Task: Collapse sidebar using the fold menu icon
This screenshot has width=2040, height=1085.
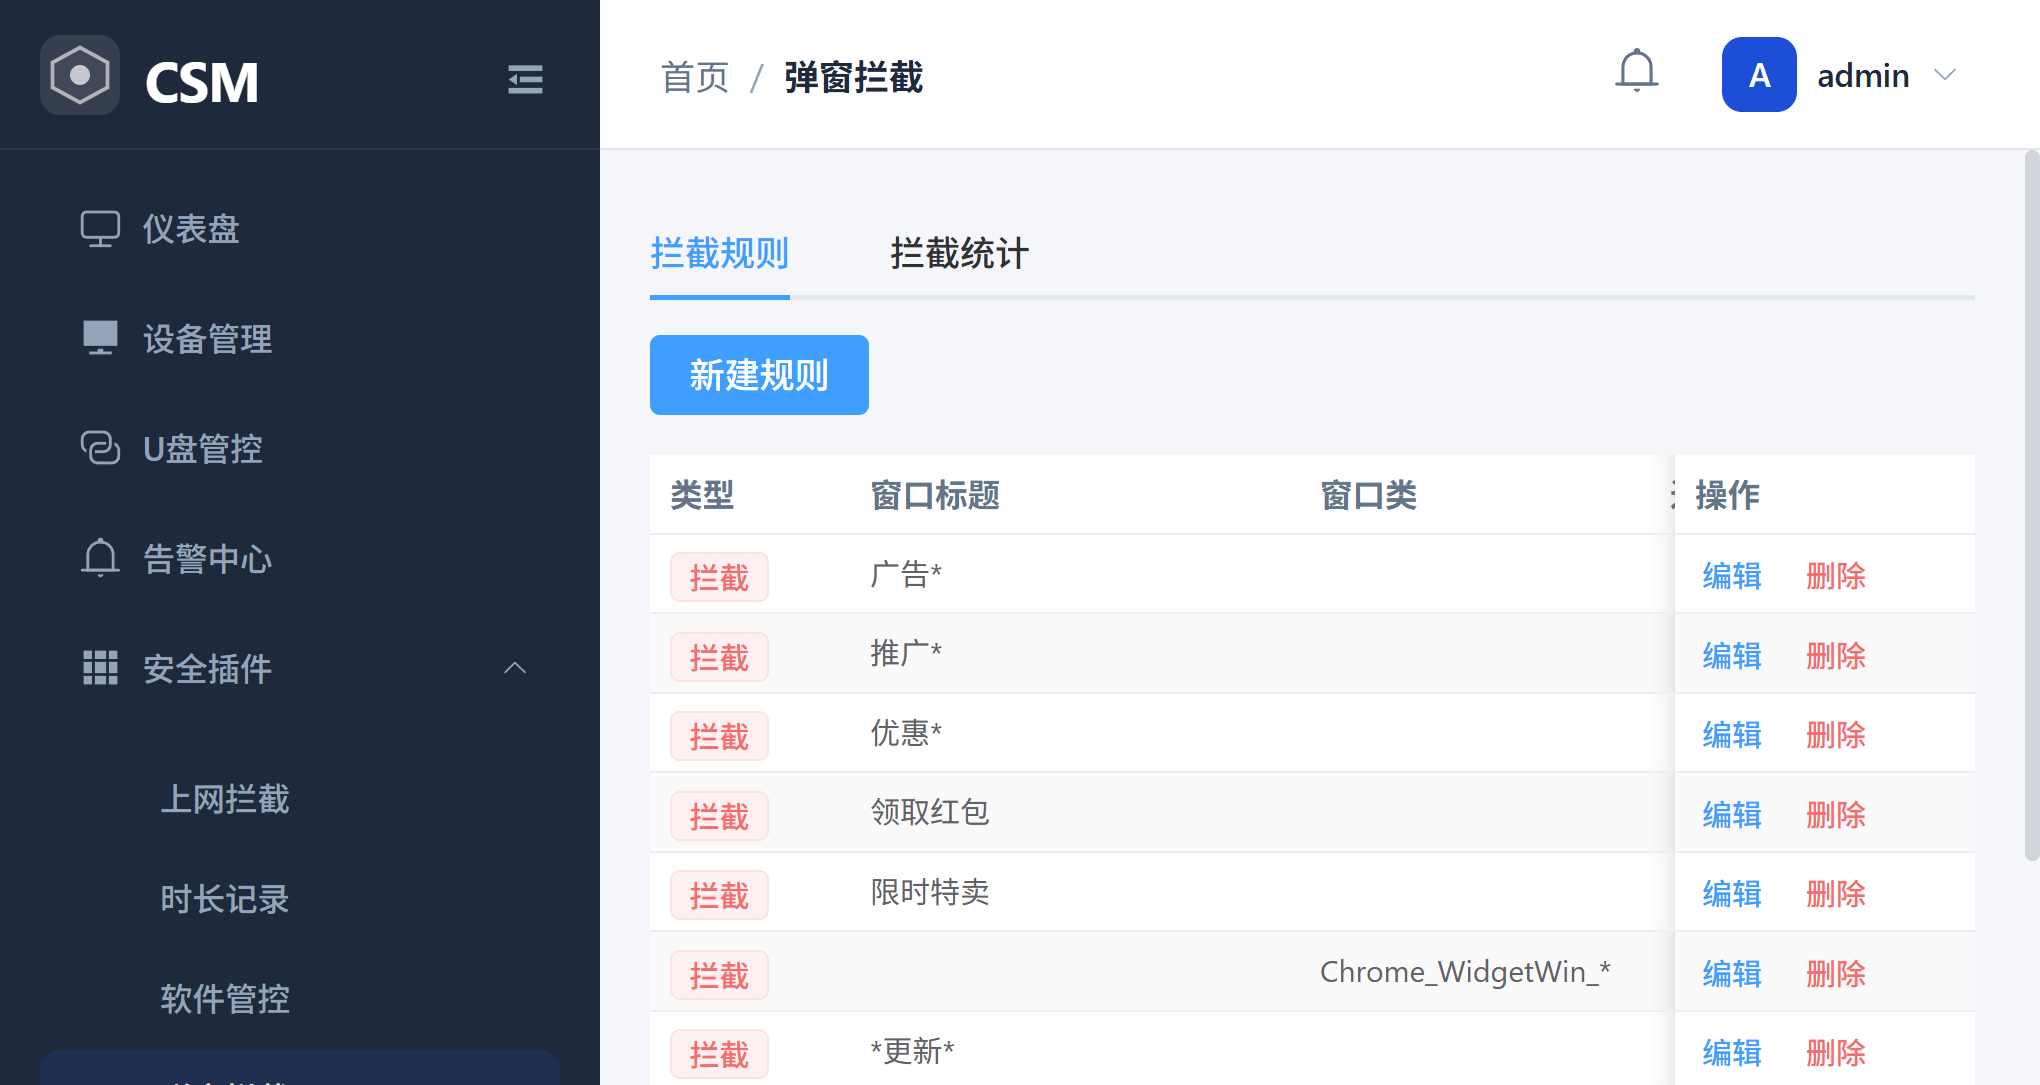Action: [525, 79]
